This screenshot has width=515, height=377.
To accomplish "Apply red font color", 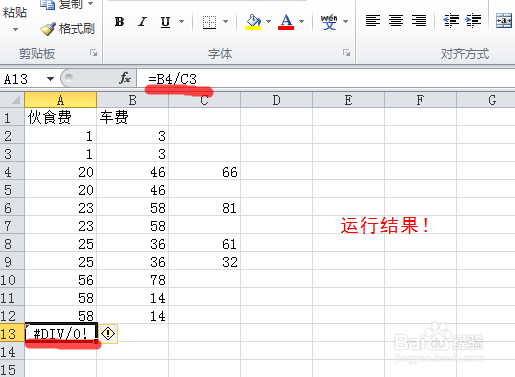I will tap(286, 22).
